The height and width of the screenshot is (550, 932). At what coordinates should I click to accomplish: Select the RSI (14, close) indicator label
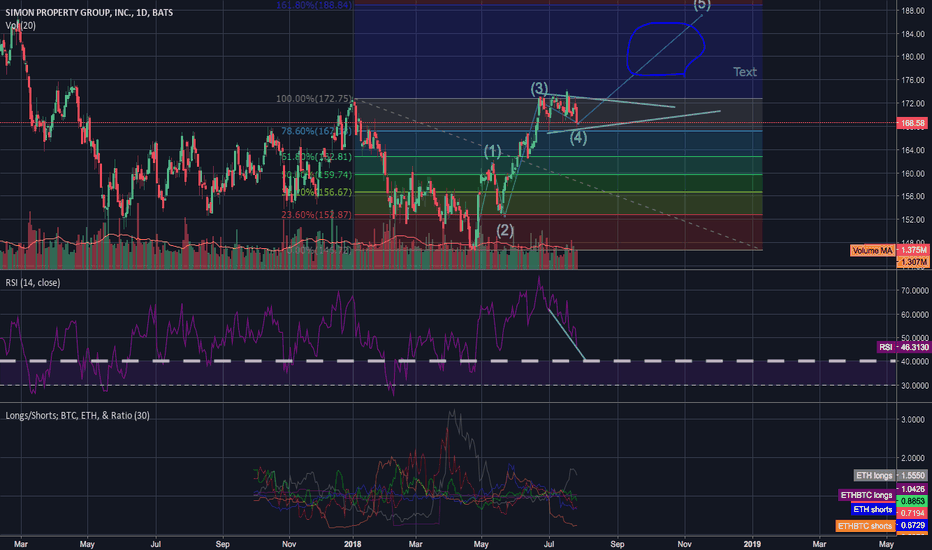(x=33, y=282)
